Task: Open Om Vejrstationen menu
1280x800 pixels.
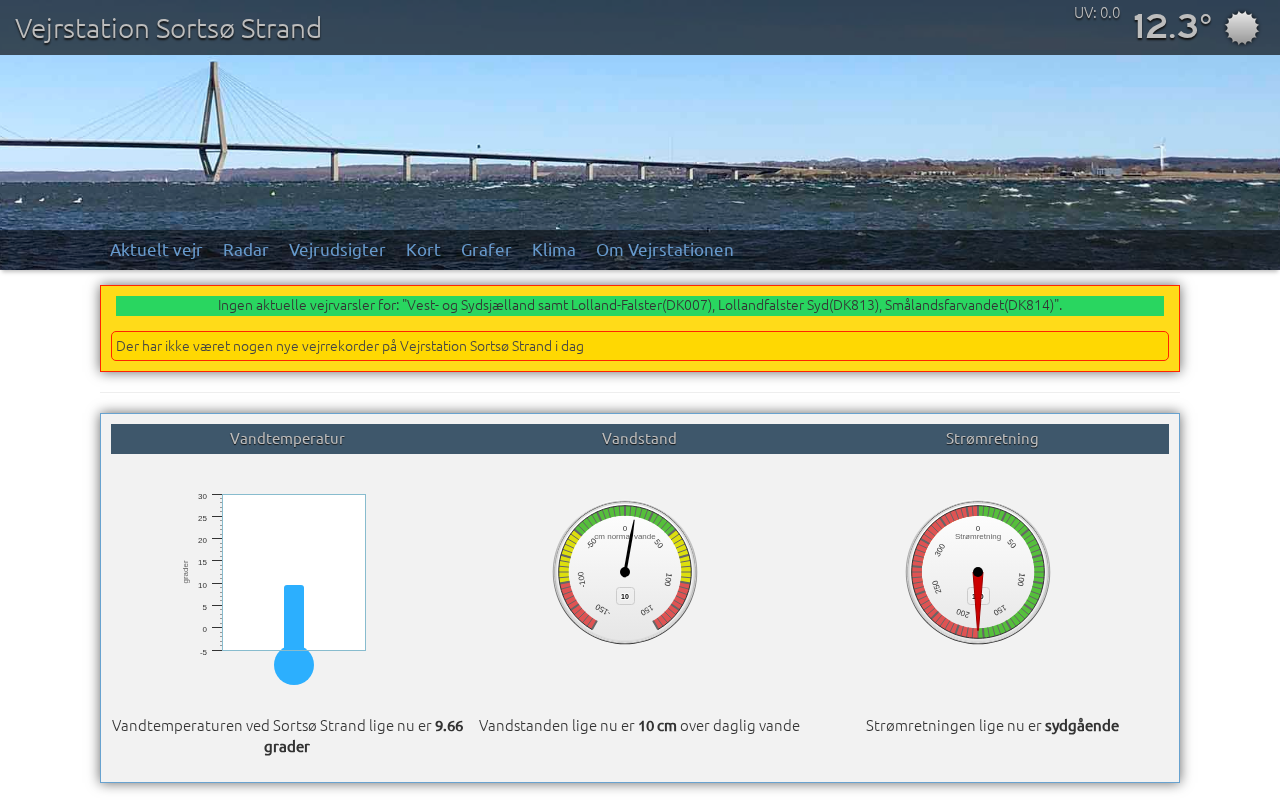Action: click(665, 250)
